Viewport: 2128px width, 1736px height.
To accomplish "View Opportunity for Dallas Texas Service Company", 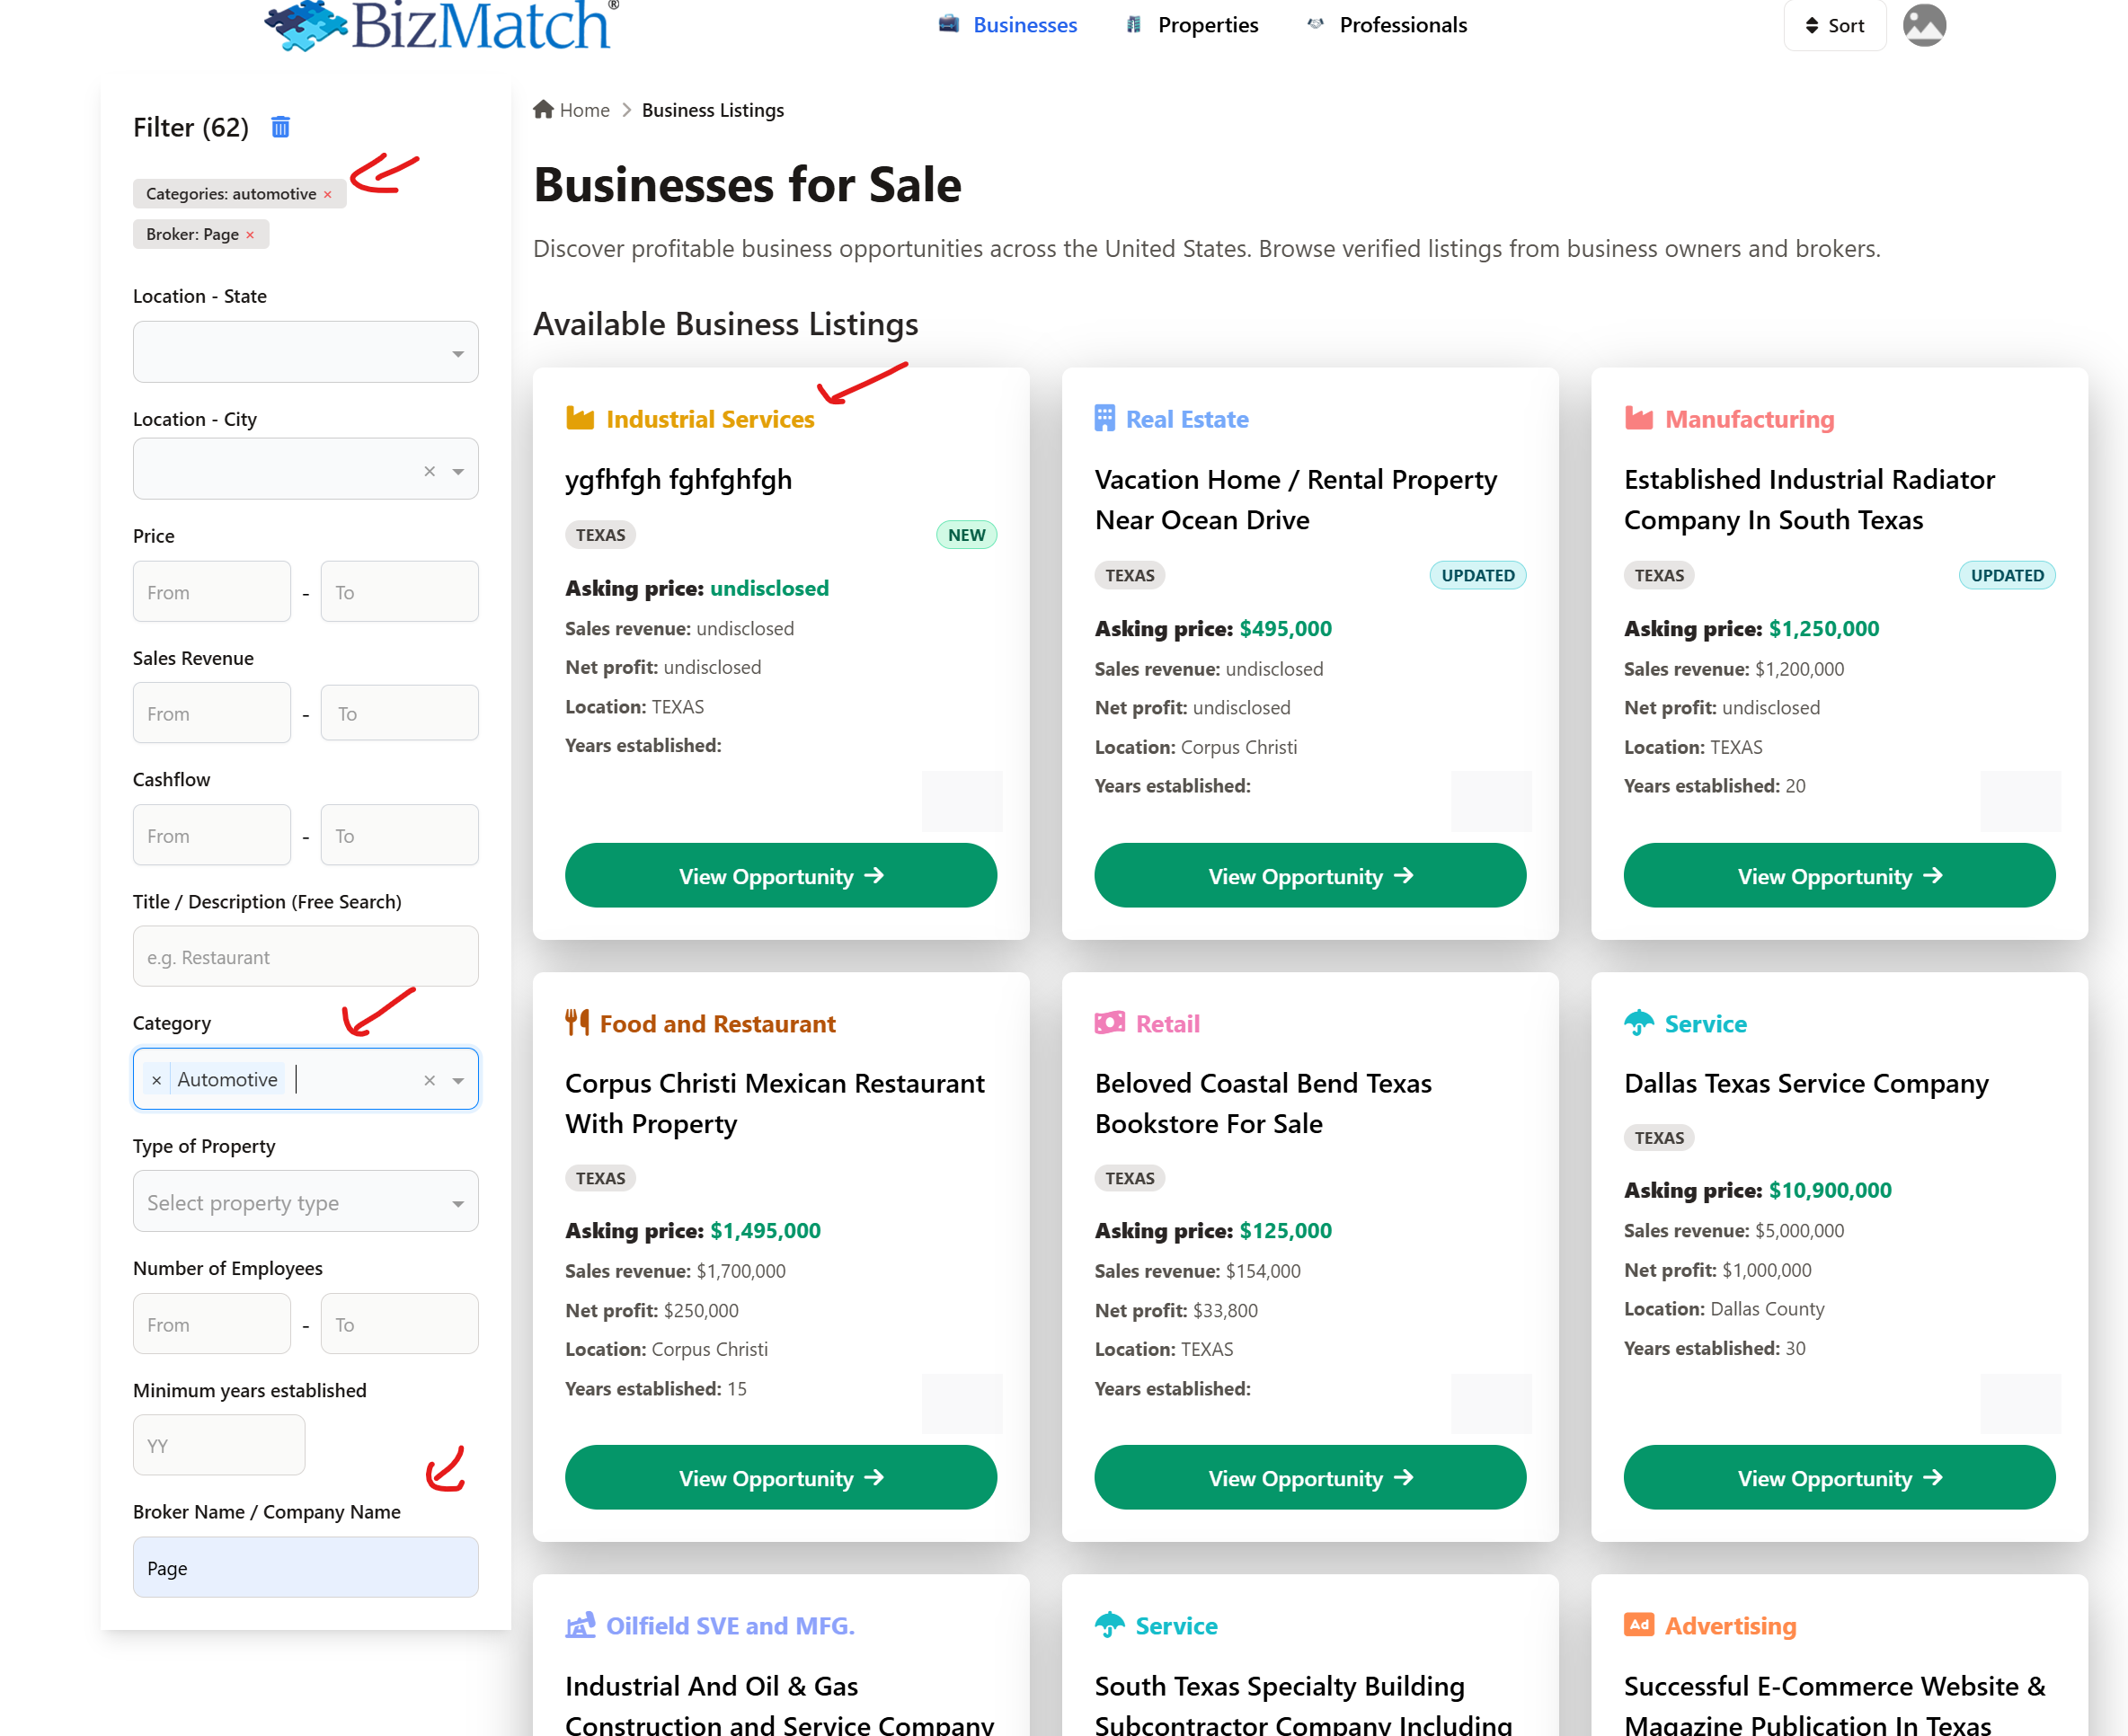I will [x=1838, y=1478].
